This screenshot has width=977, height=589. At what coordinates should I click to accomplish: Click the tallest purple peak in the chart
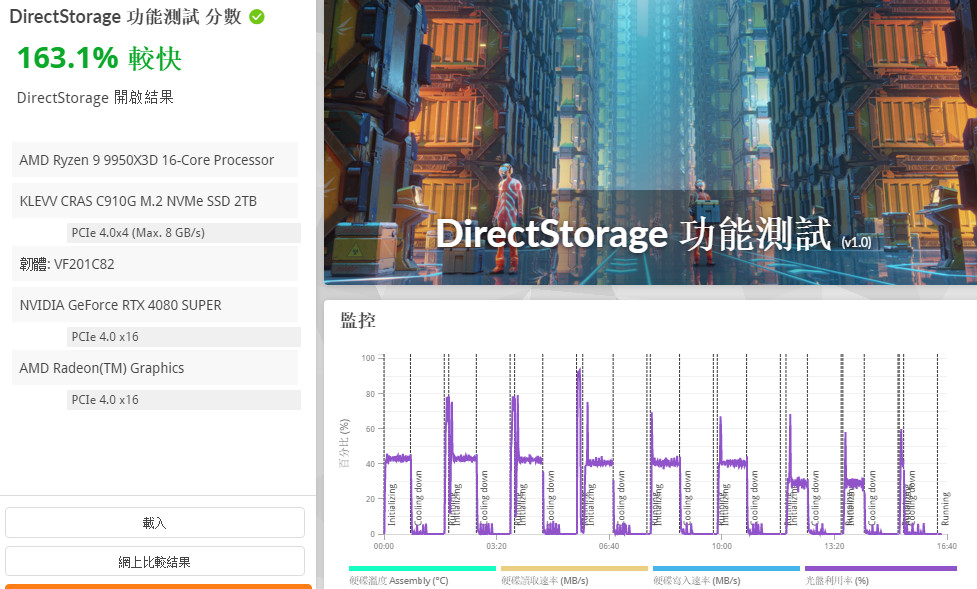point(579,372)
